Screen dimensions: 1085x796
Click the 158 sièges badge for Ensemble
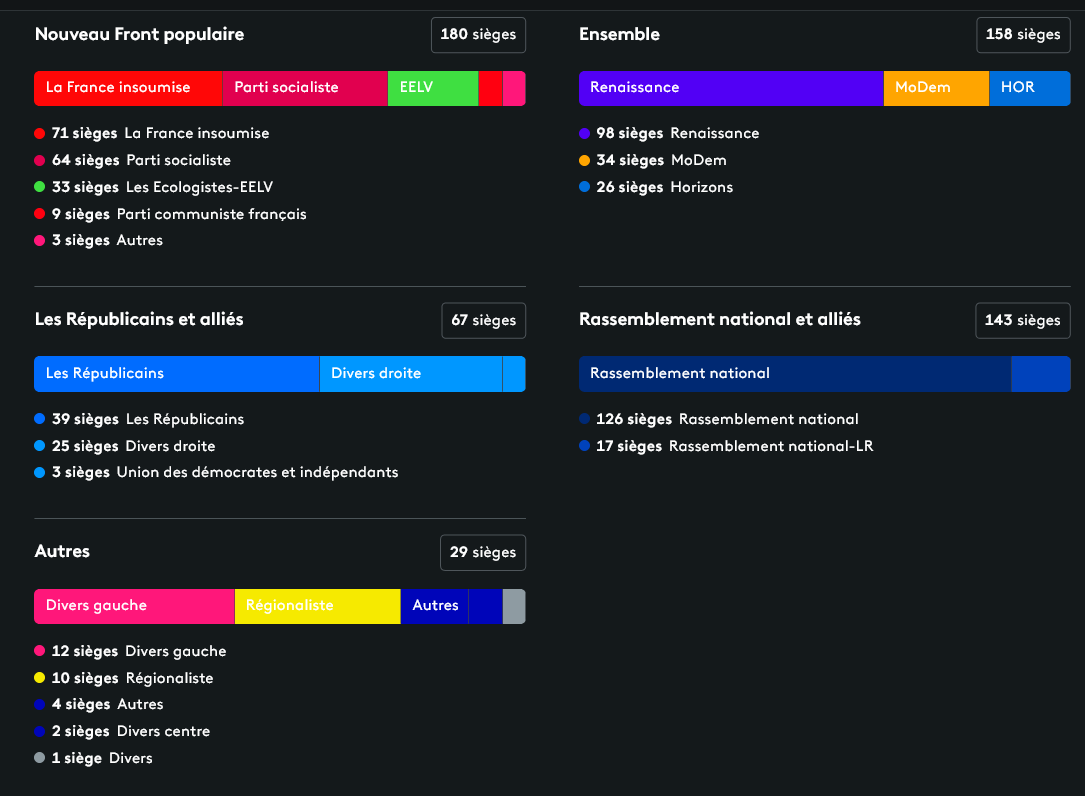(1023, 35)
